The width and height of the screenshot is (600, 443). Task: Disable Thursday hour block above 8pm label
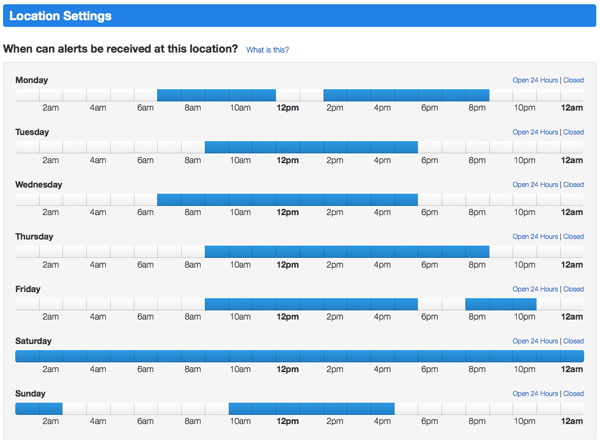(x=477, y=252)
